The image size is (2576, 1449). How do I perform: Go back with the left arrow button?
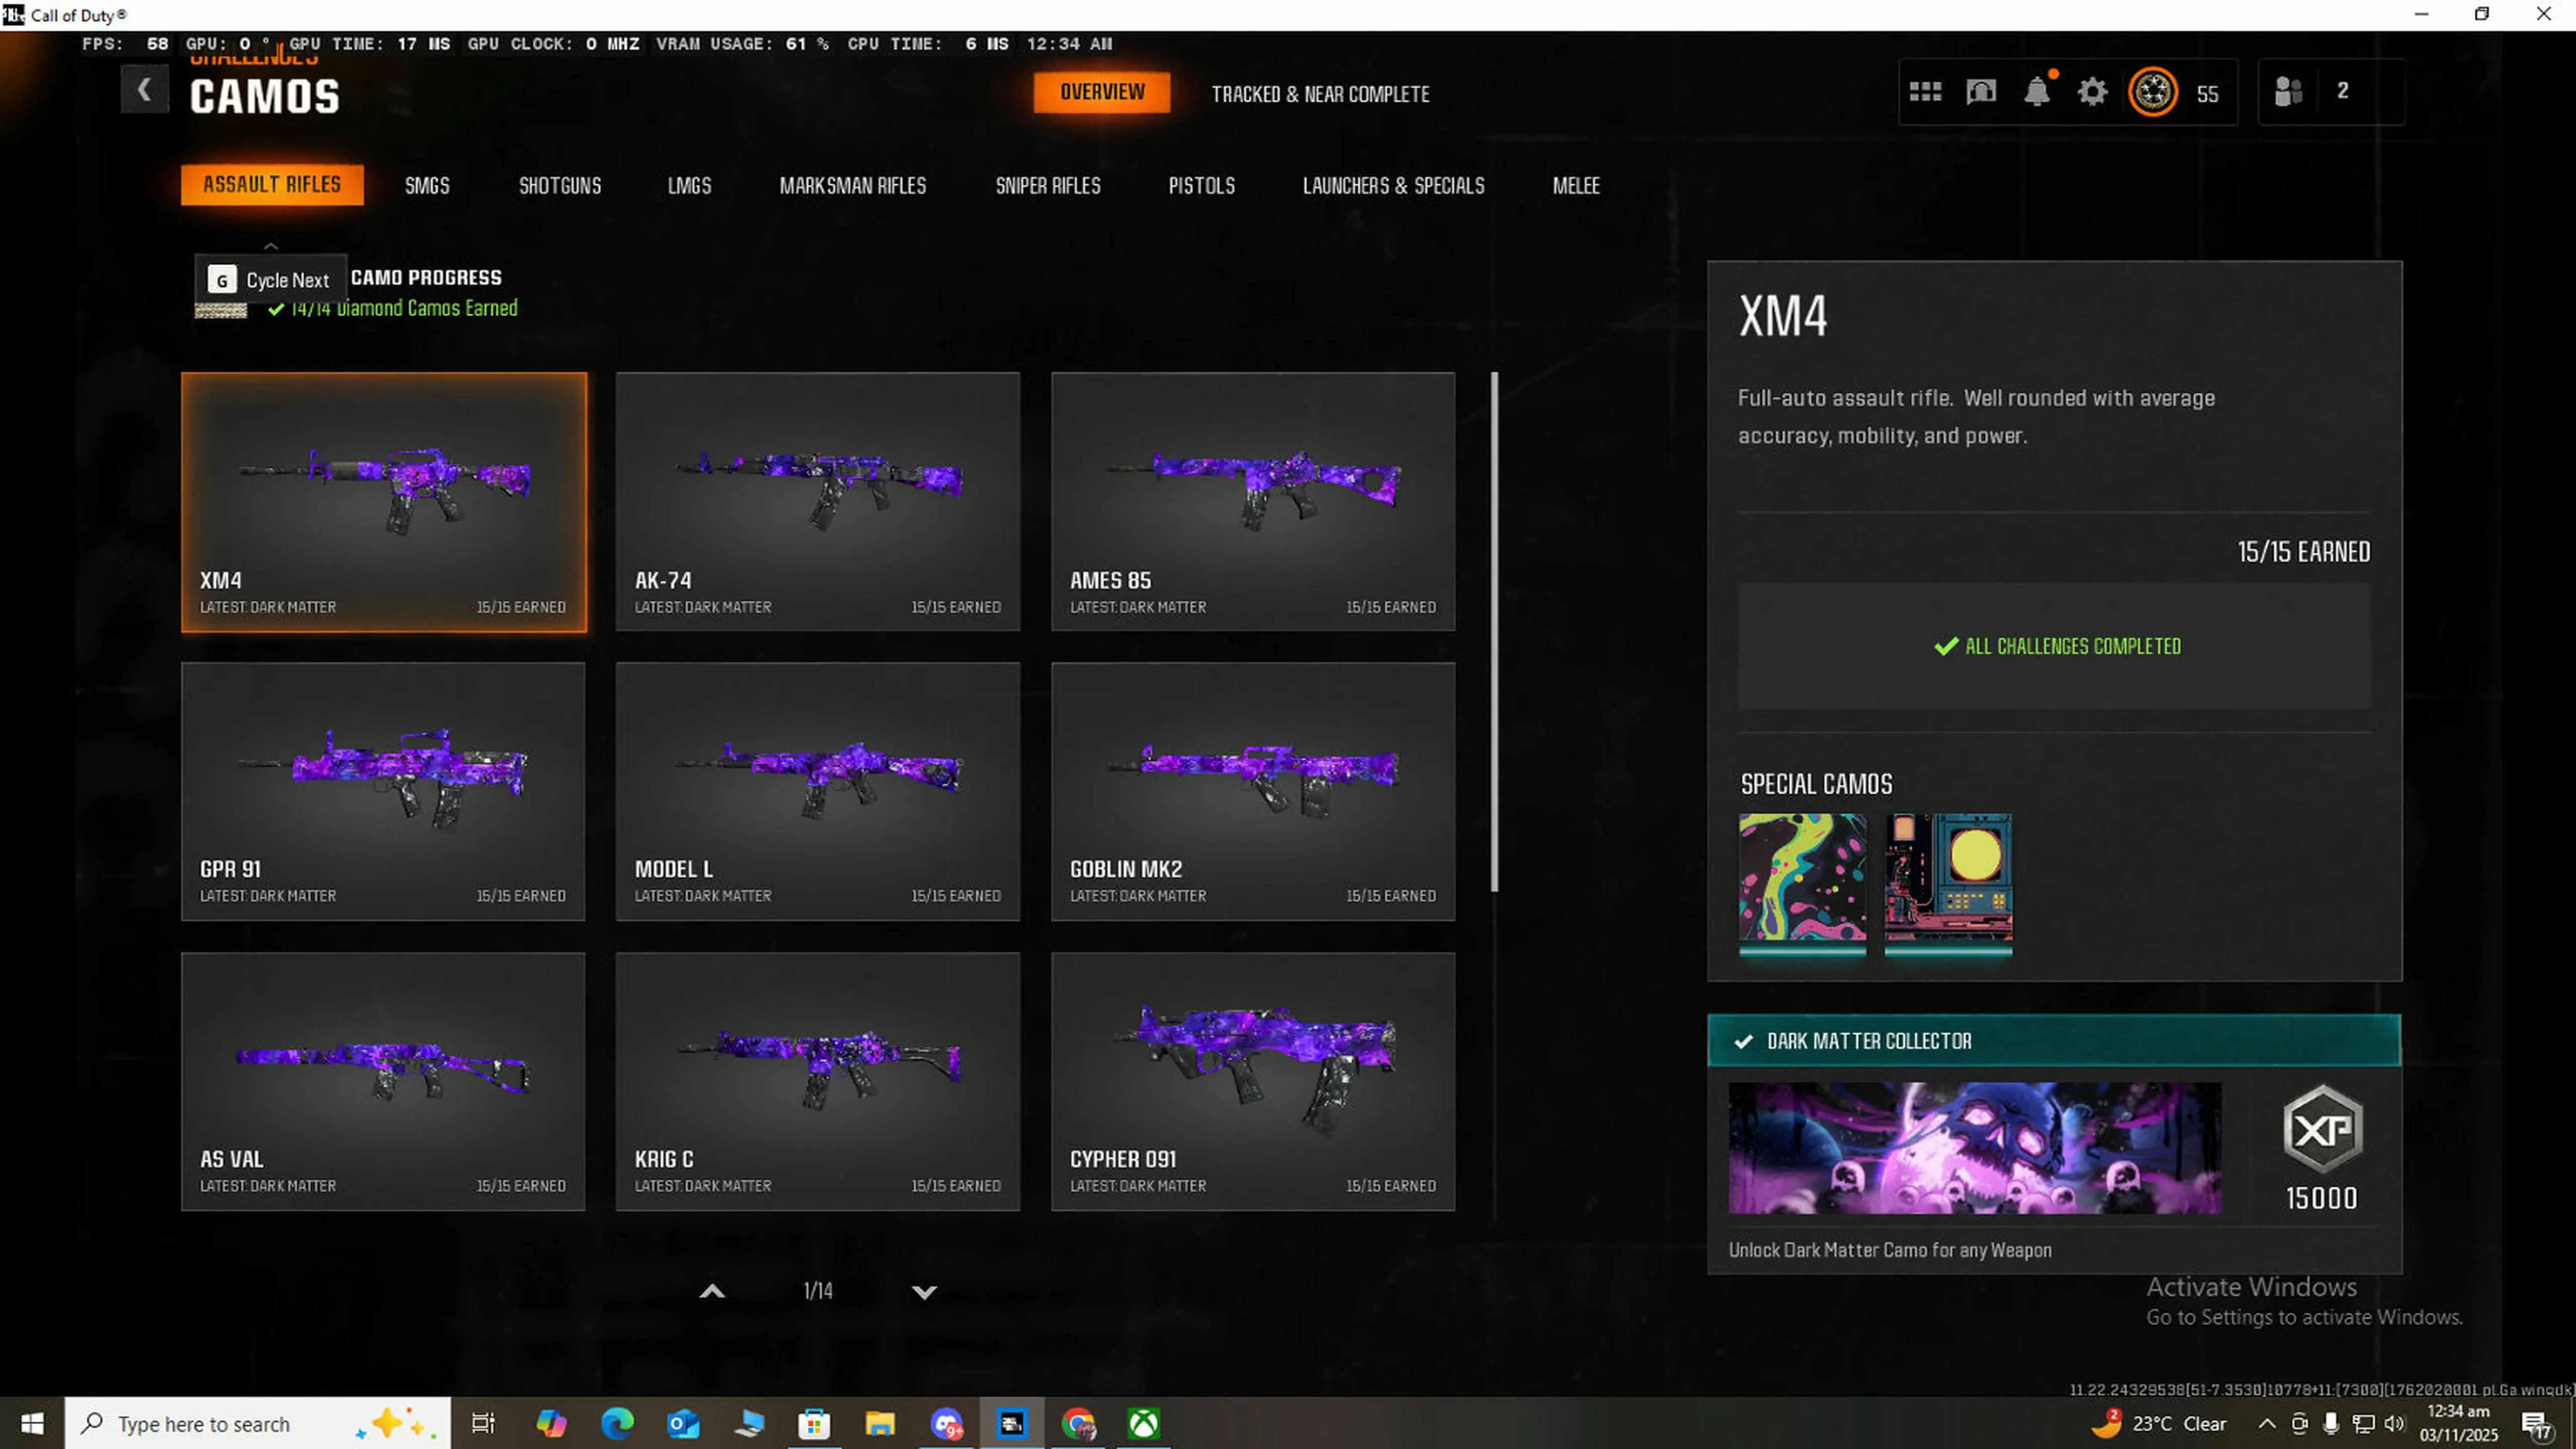point(145,90)
